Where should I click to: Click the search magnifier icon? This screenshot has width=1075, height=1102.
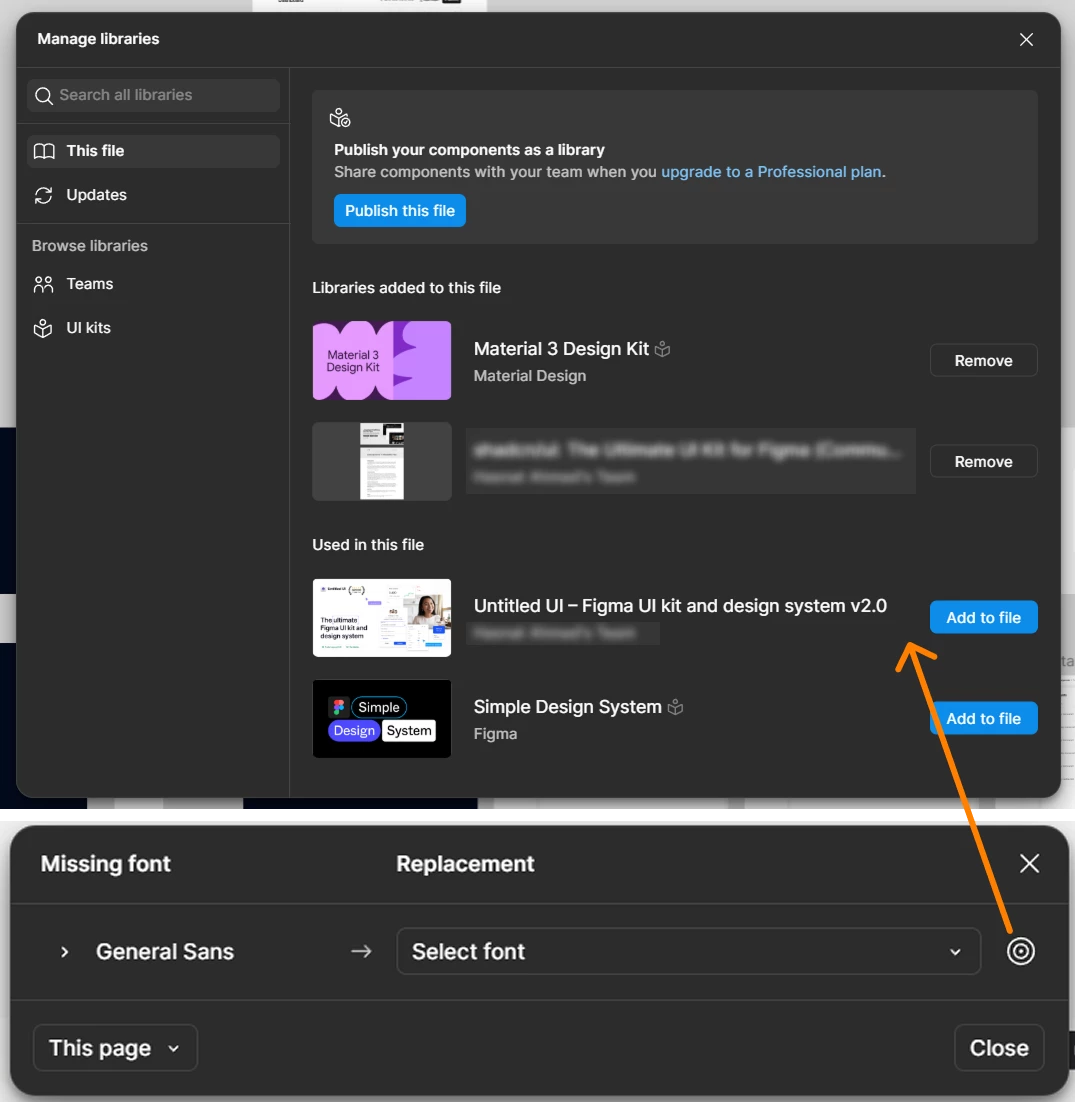[44, 96]
